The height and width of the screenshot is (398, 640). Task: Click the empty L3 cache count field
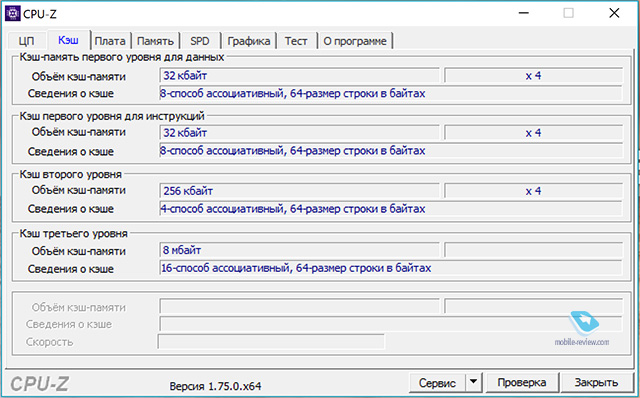click(x=533, y=250)
